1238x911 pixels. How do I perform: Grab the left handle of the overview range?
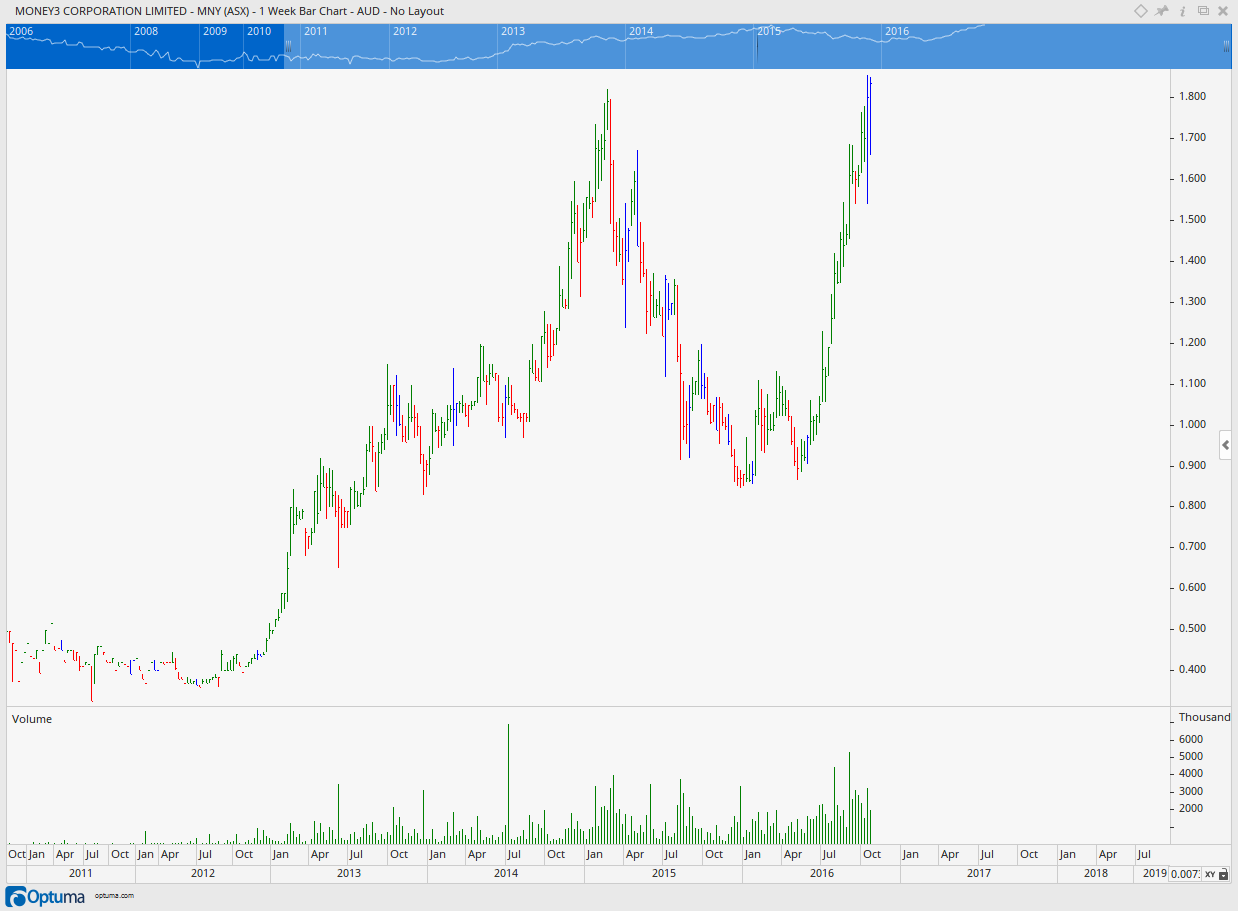click(289, 47)
